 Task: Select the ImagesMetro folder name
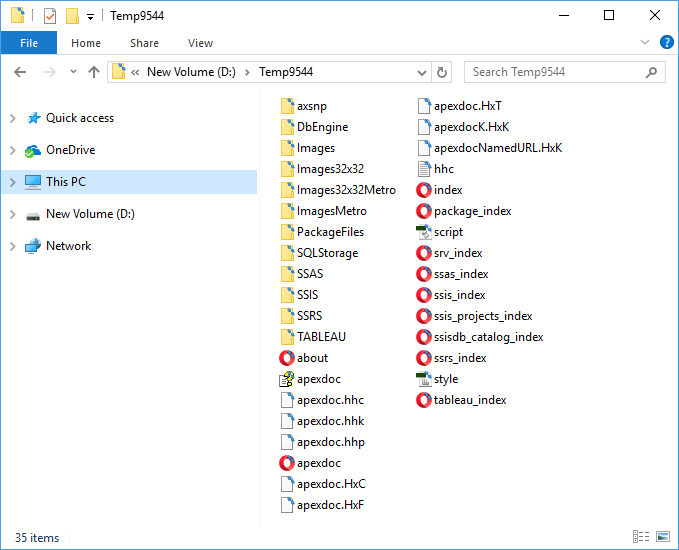pos(332,211)
